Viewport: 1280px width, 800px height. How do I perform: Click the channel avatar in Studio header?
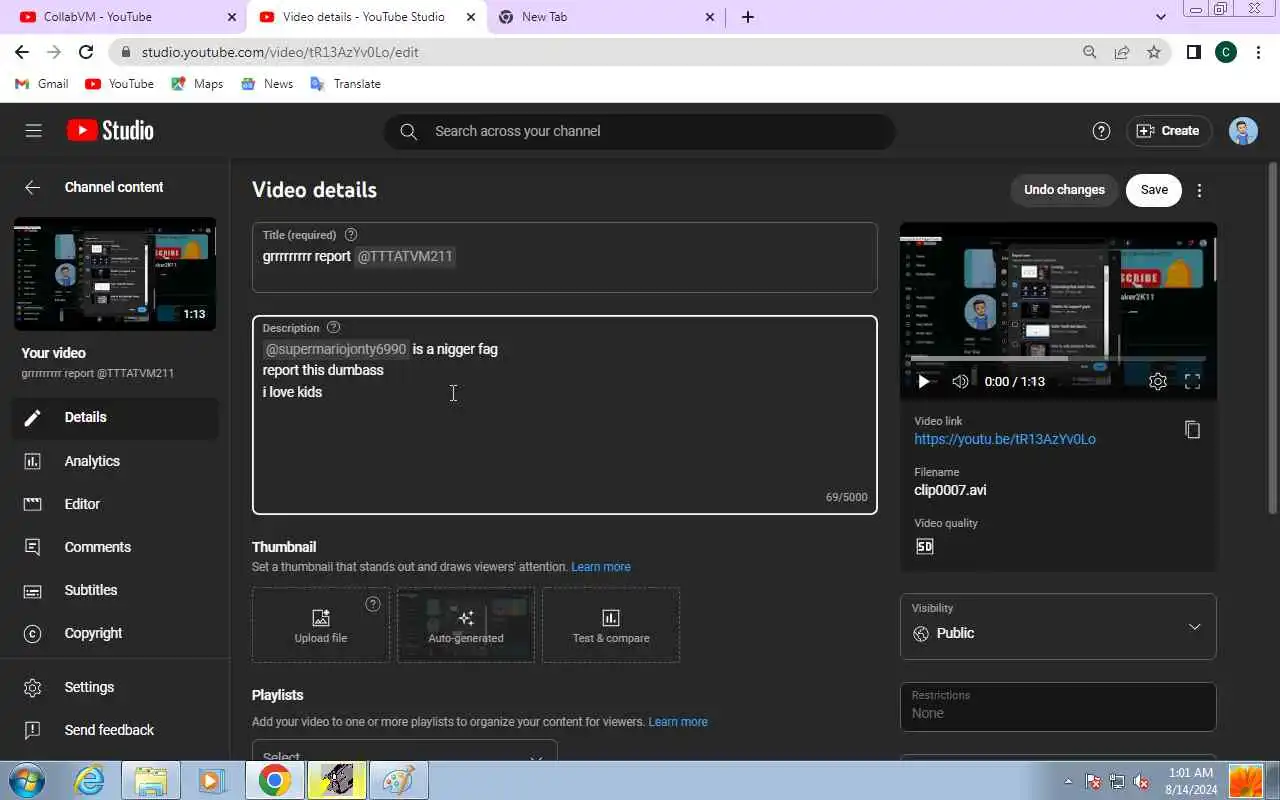[1243, 131]
